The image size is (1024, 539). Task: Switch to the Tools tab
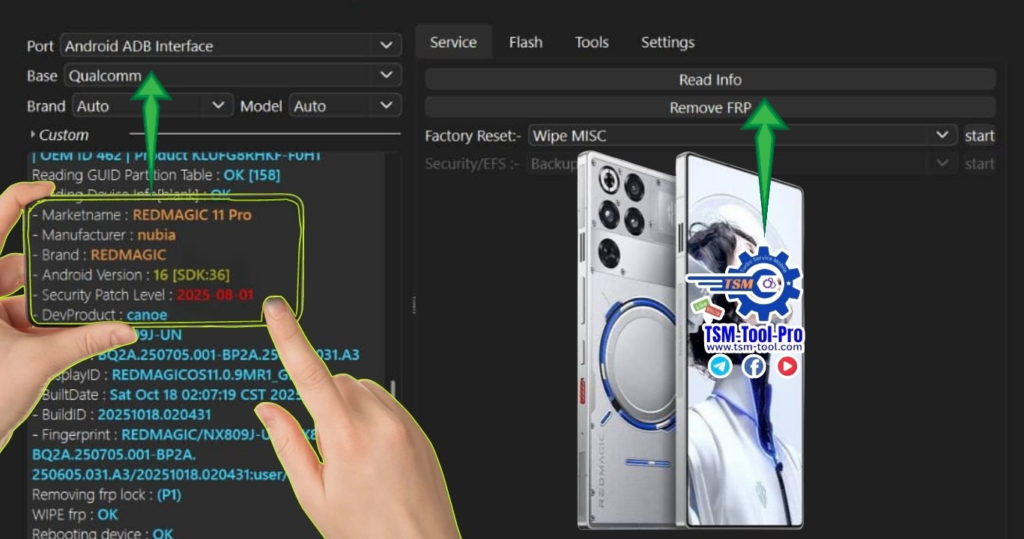tap(592, 42)
